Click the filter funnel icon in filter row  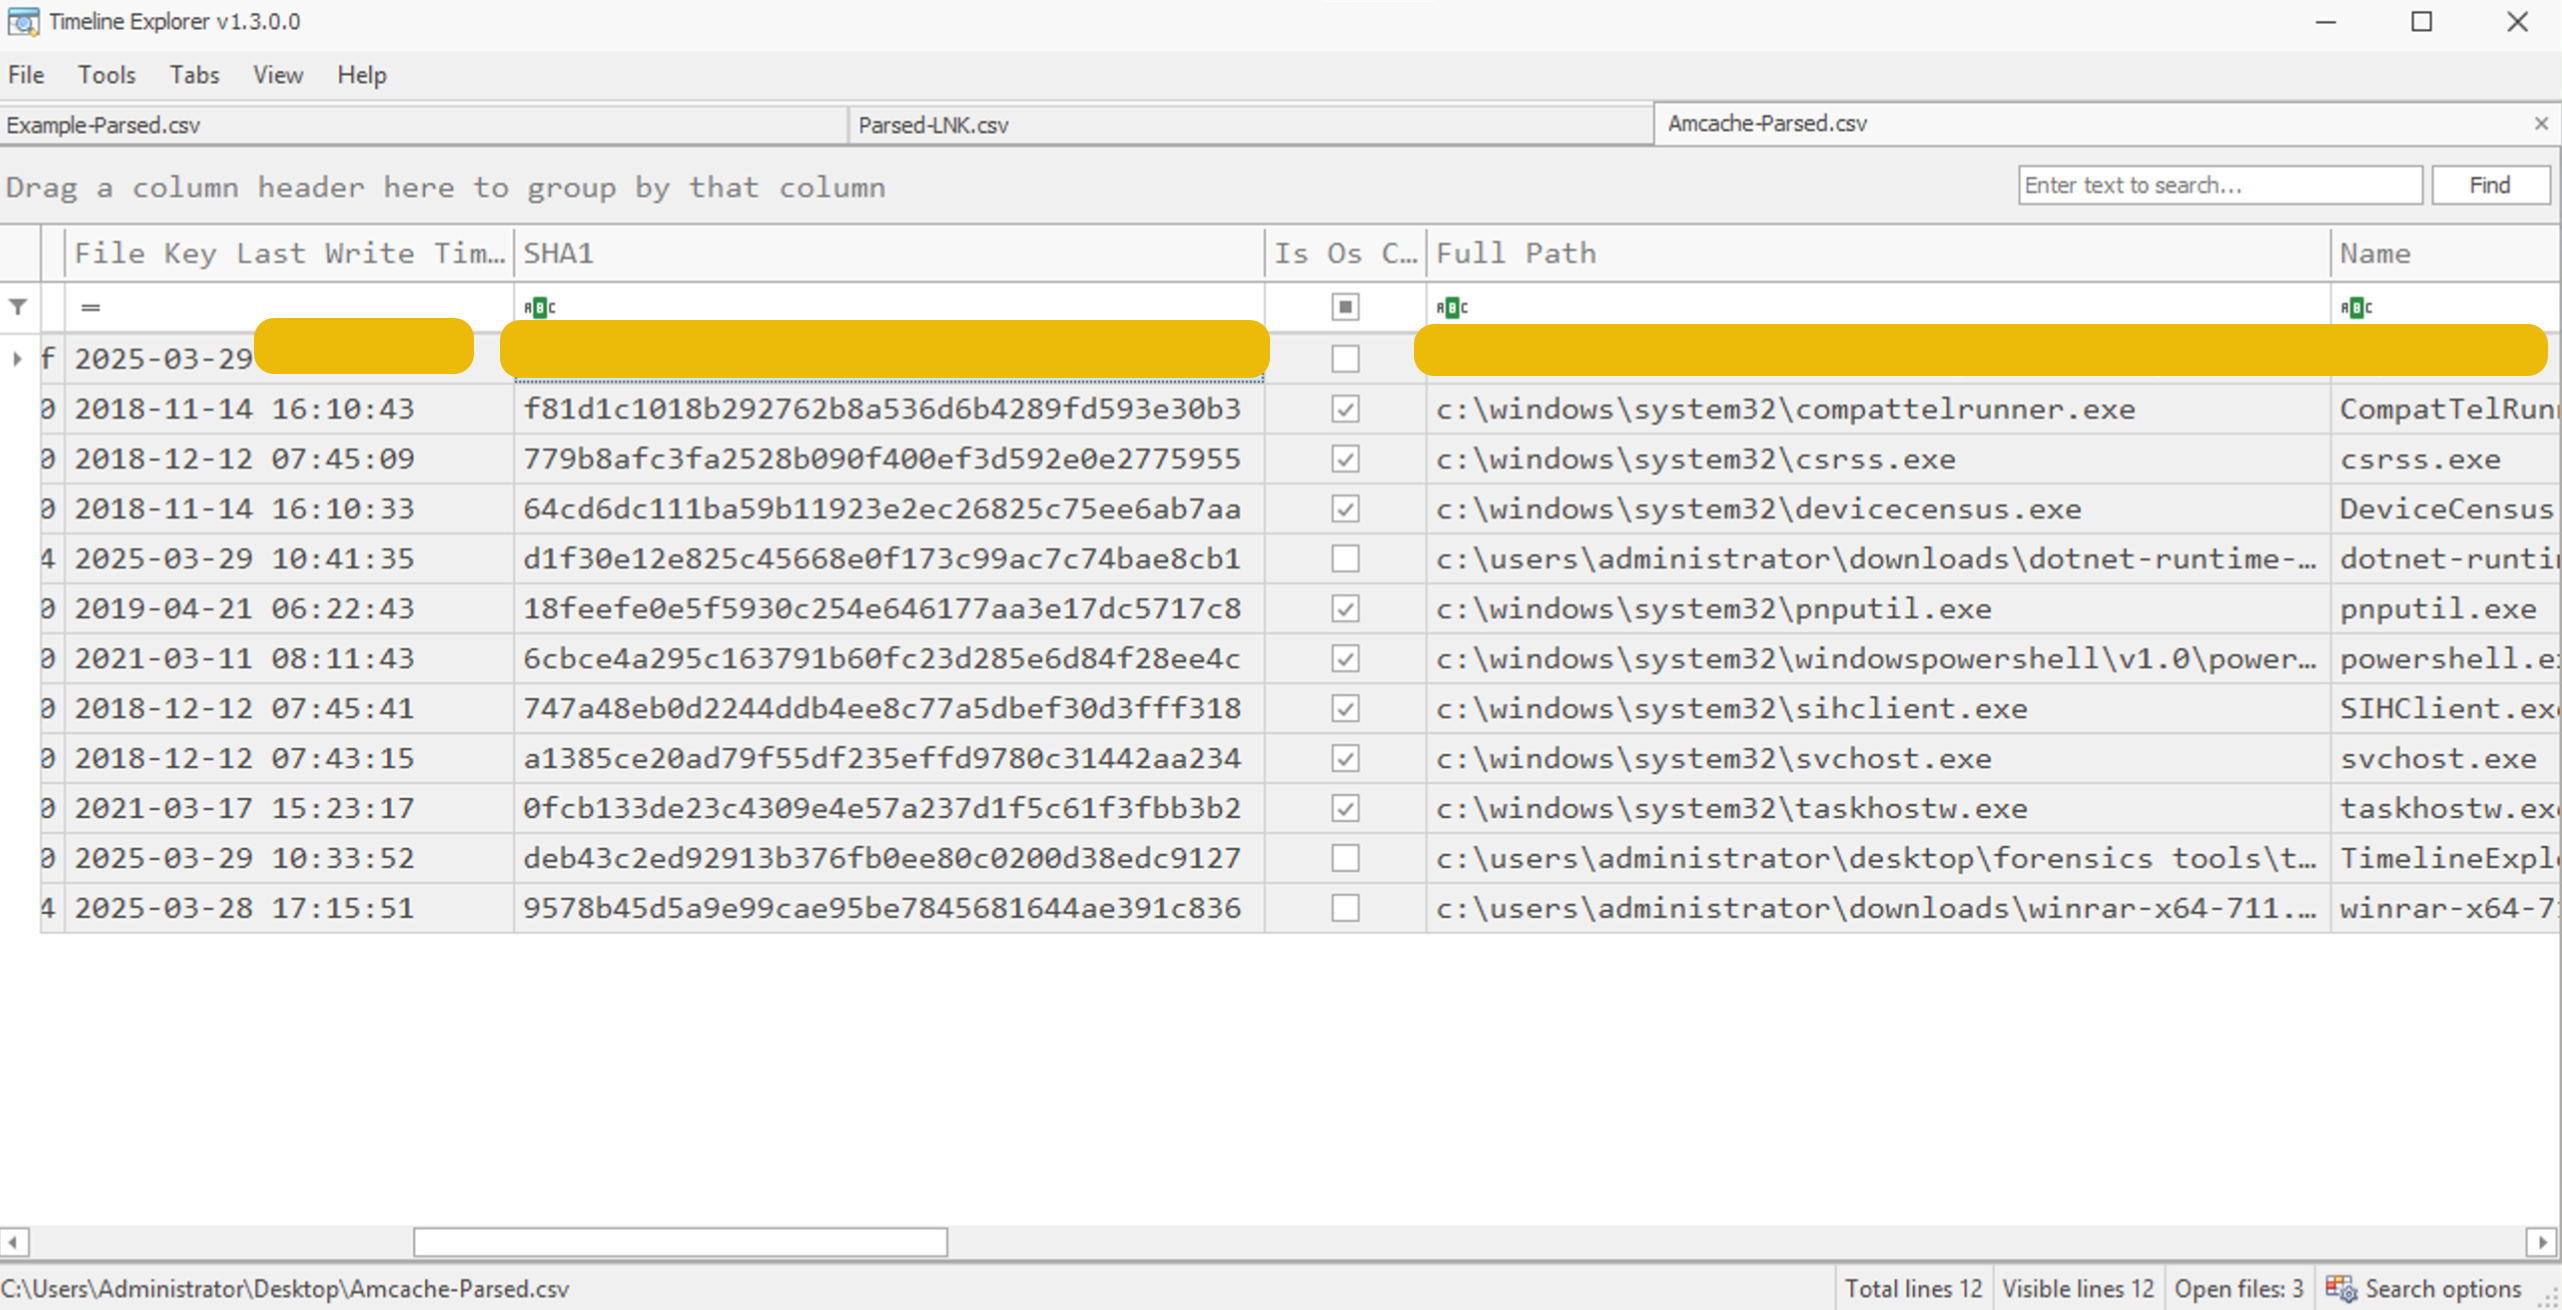pos(18,307)
